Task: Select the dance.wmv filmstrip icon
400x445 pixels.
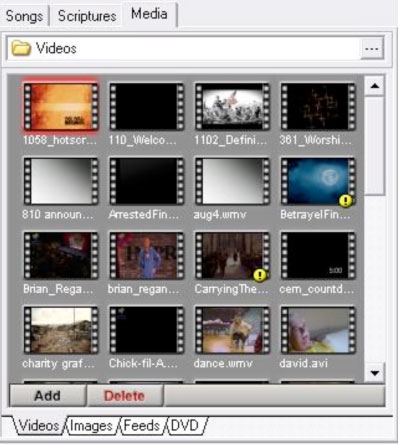Action: pyautogui.click(x=232, y=330)
